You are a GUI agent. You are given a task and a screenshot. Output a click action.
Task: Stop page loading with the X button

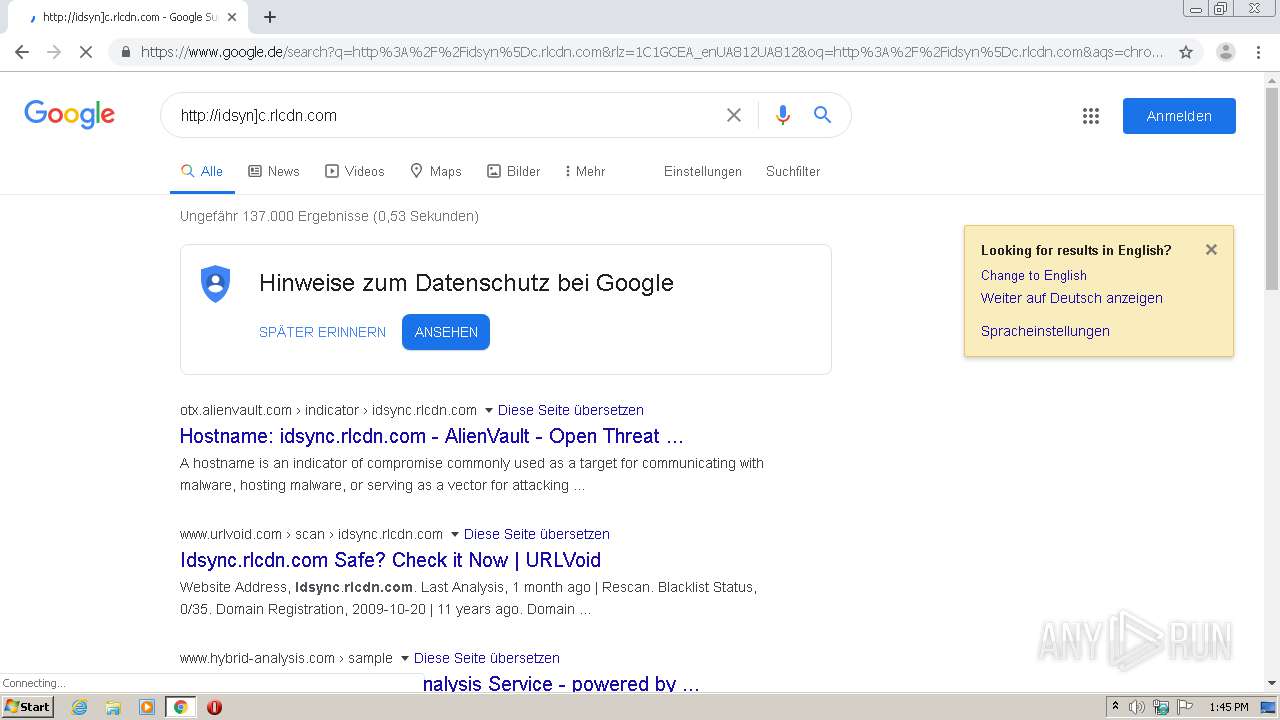[x=86, y=52]
